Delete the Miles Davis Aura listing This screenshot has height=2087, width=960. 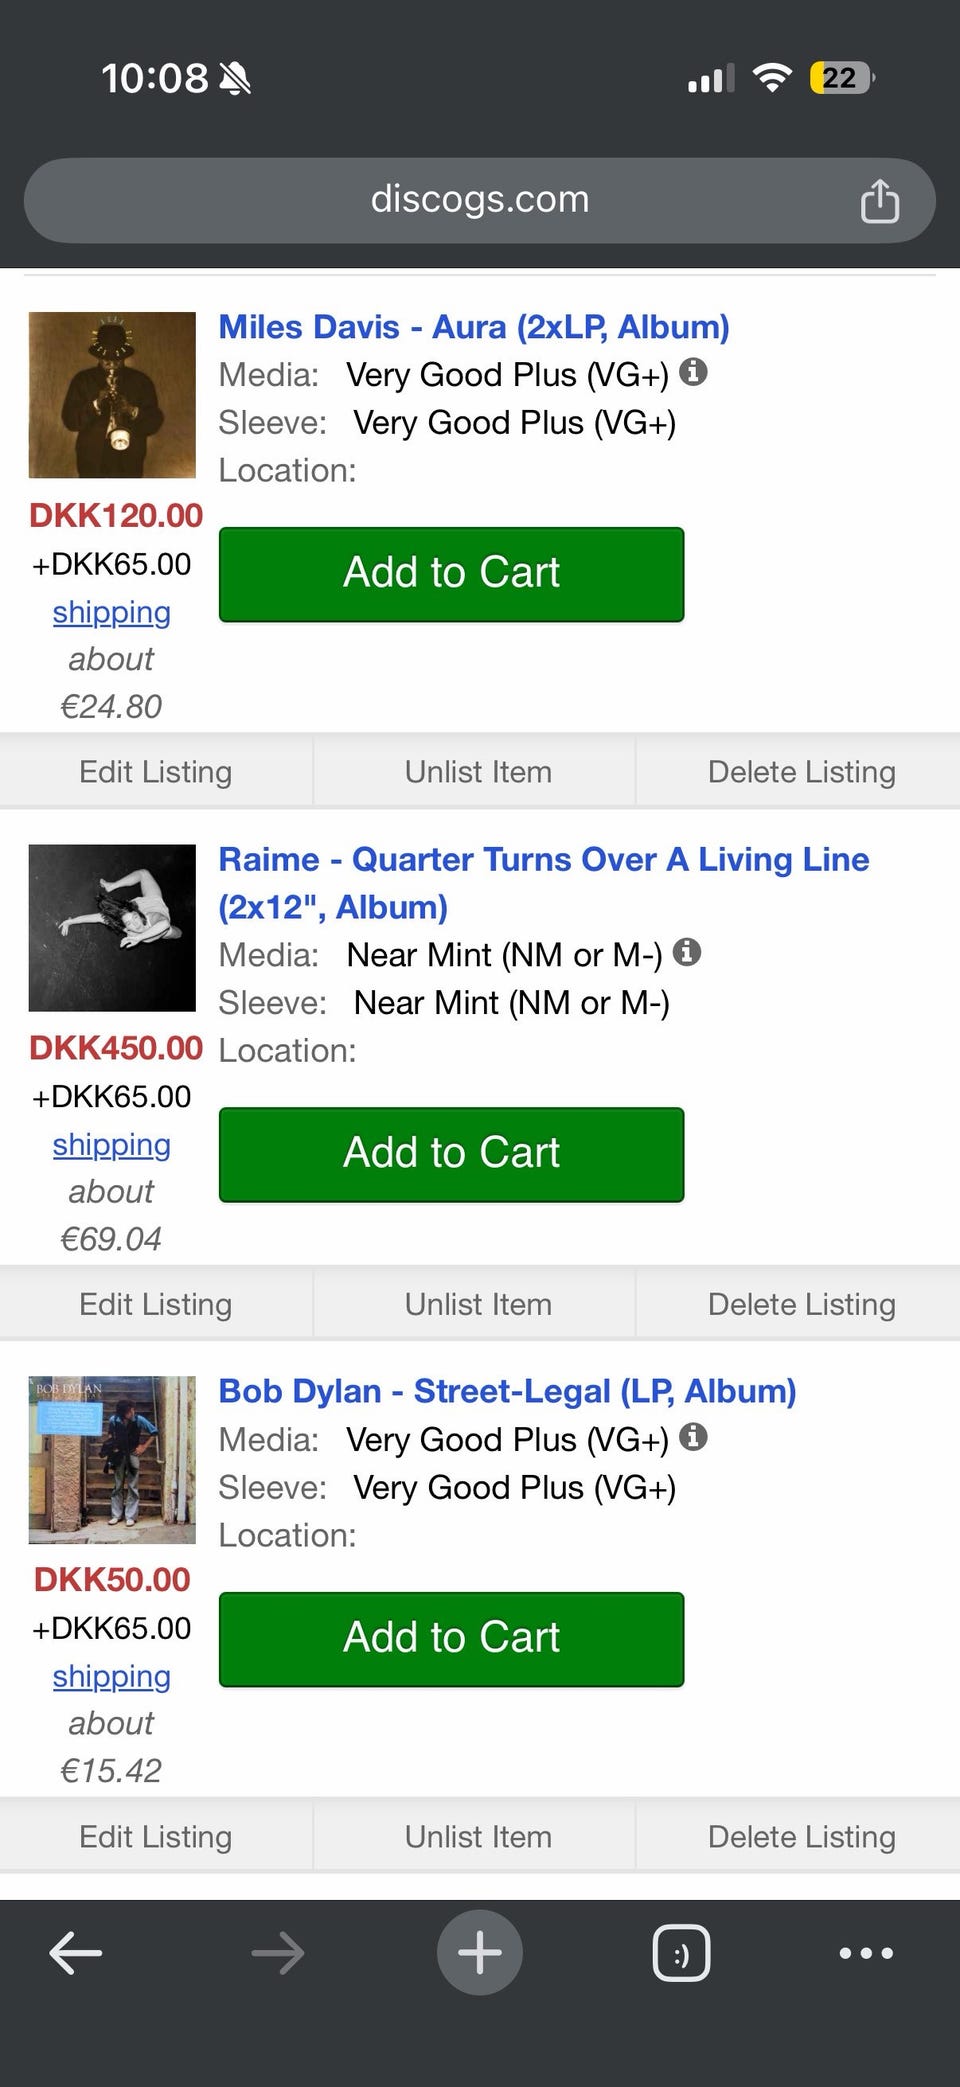point(801,772)
